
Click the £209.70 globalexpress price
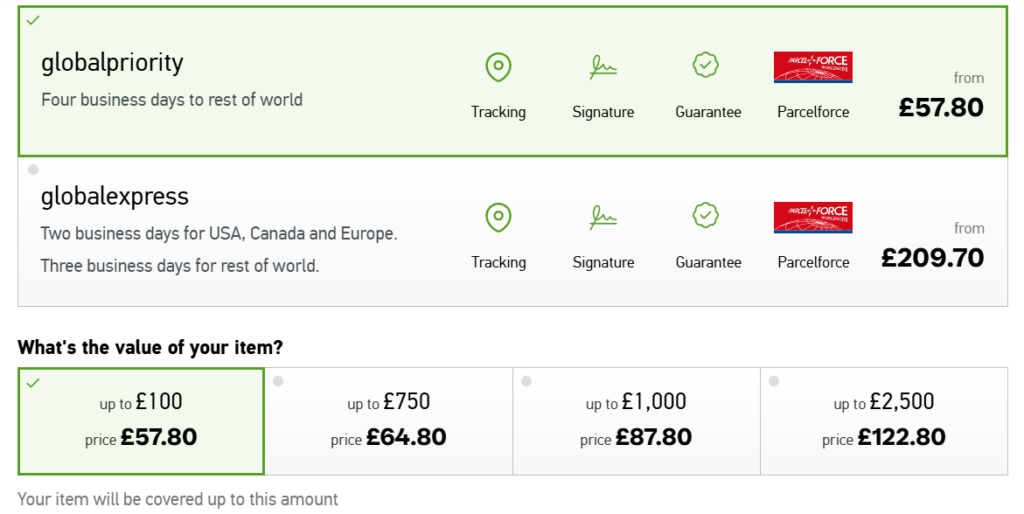932,258
